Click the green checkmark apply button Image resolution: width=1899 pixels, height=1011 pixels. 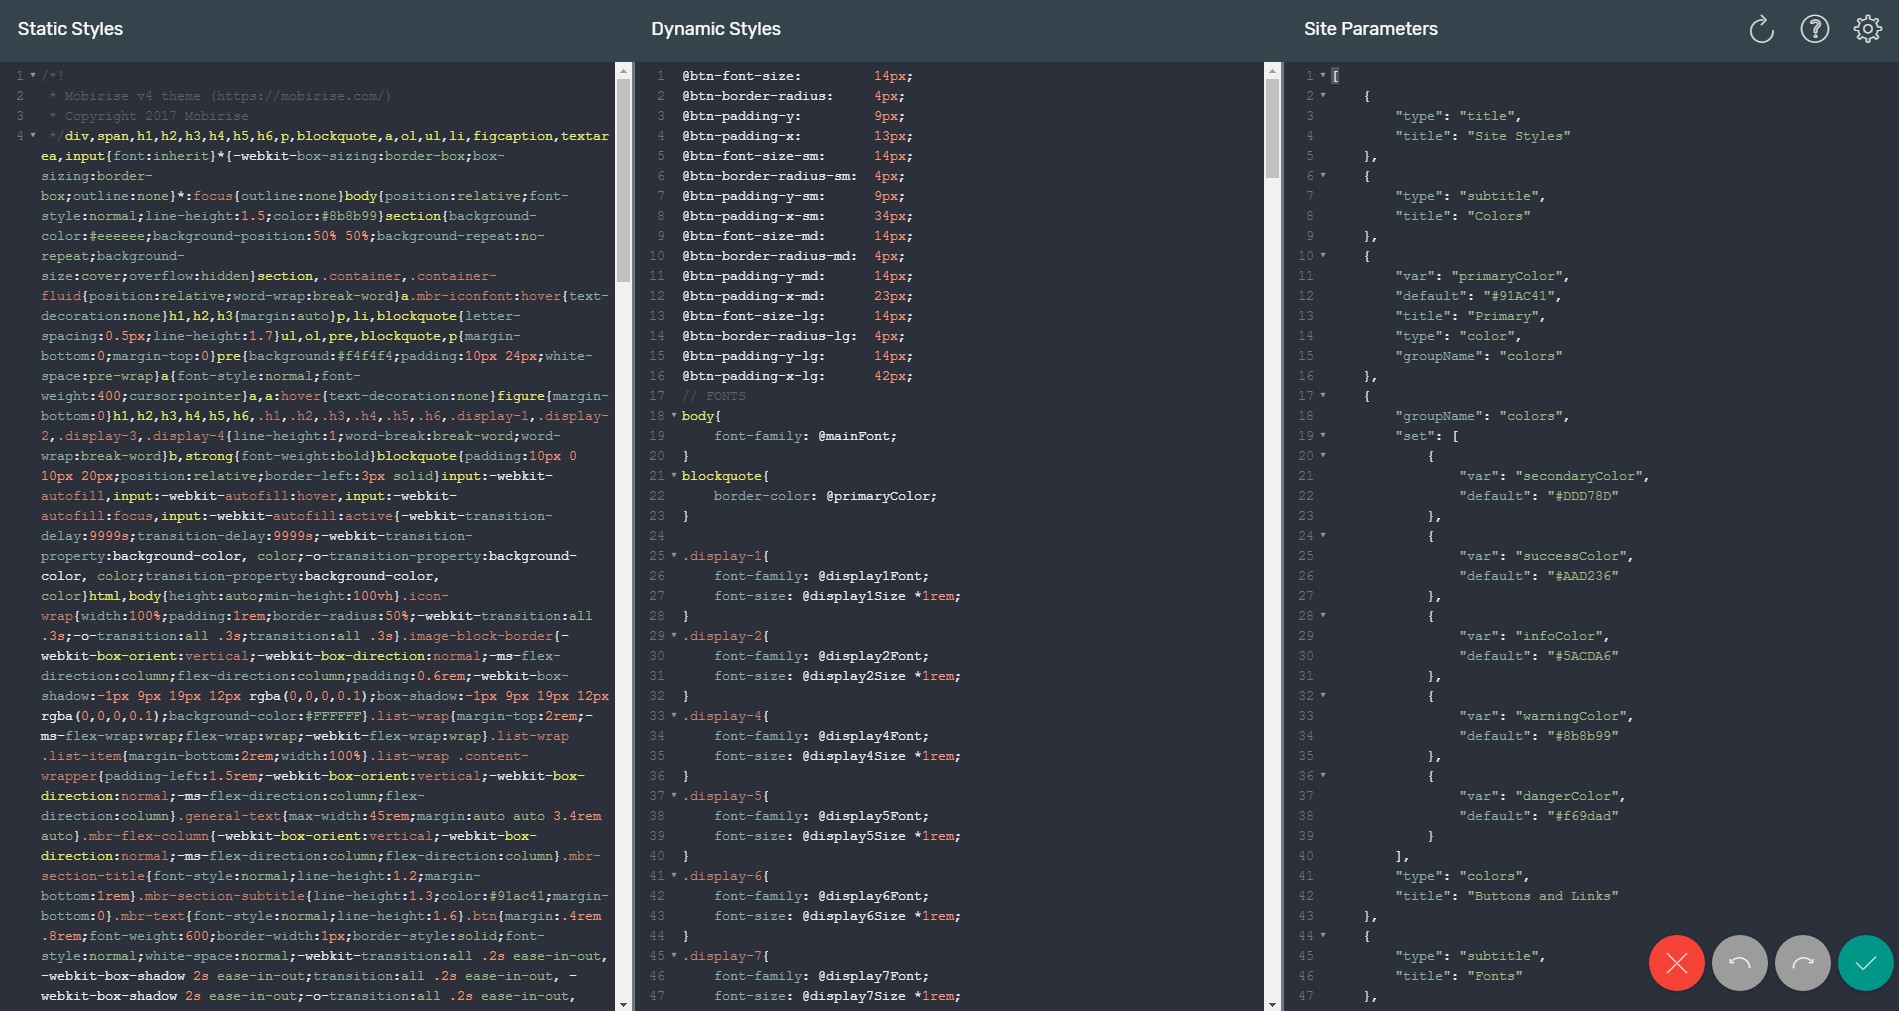1866,963
